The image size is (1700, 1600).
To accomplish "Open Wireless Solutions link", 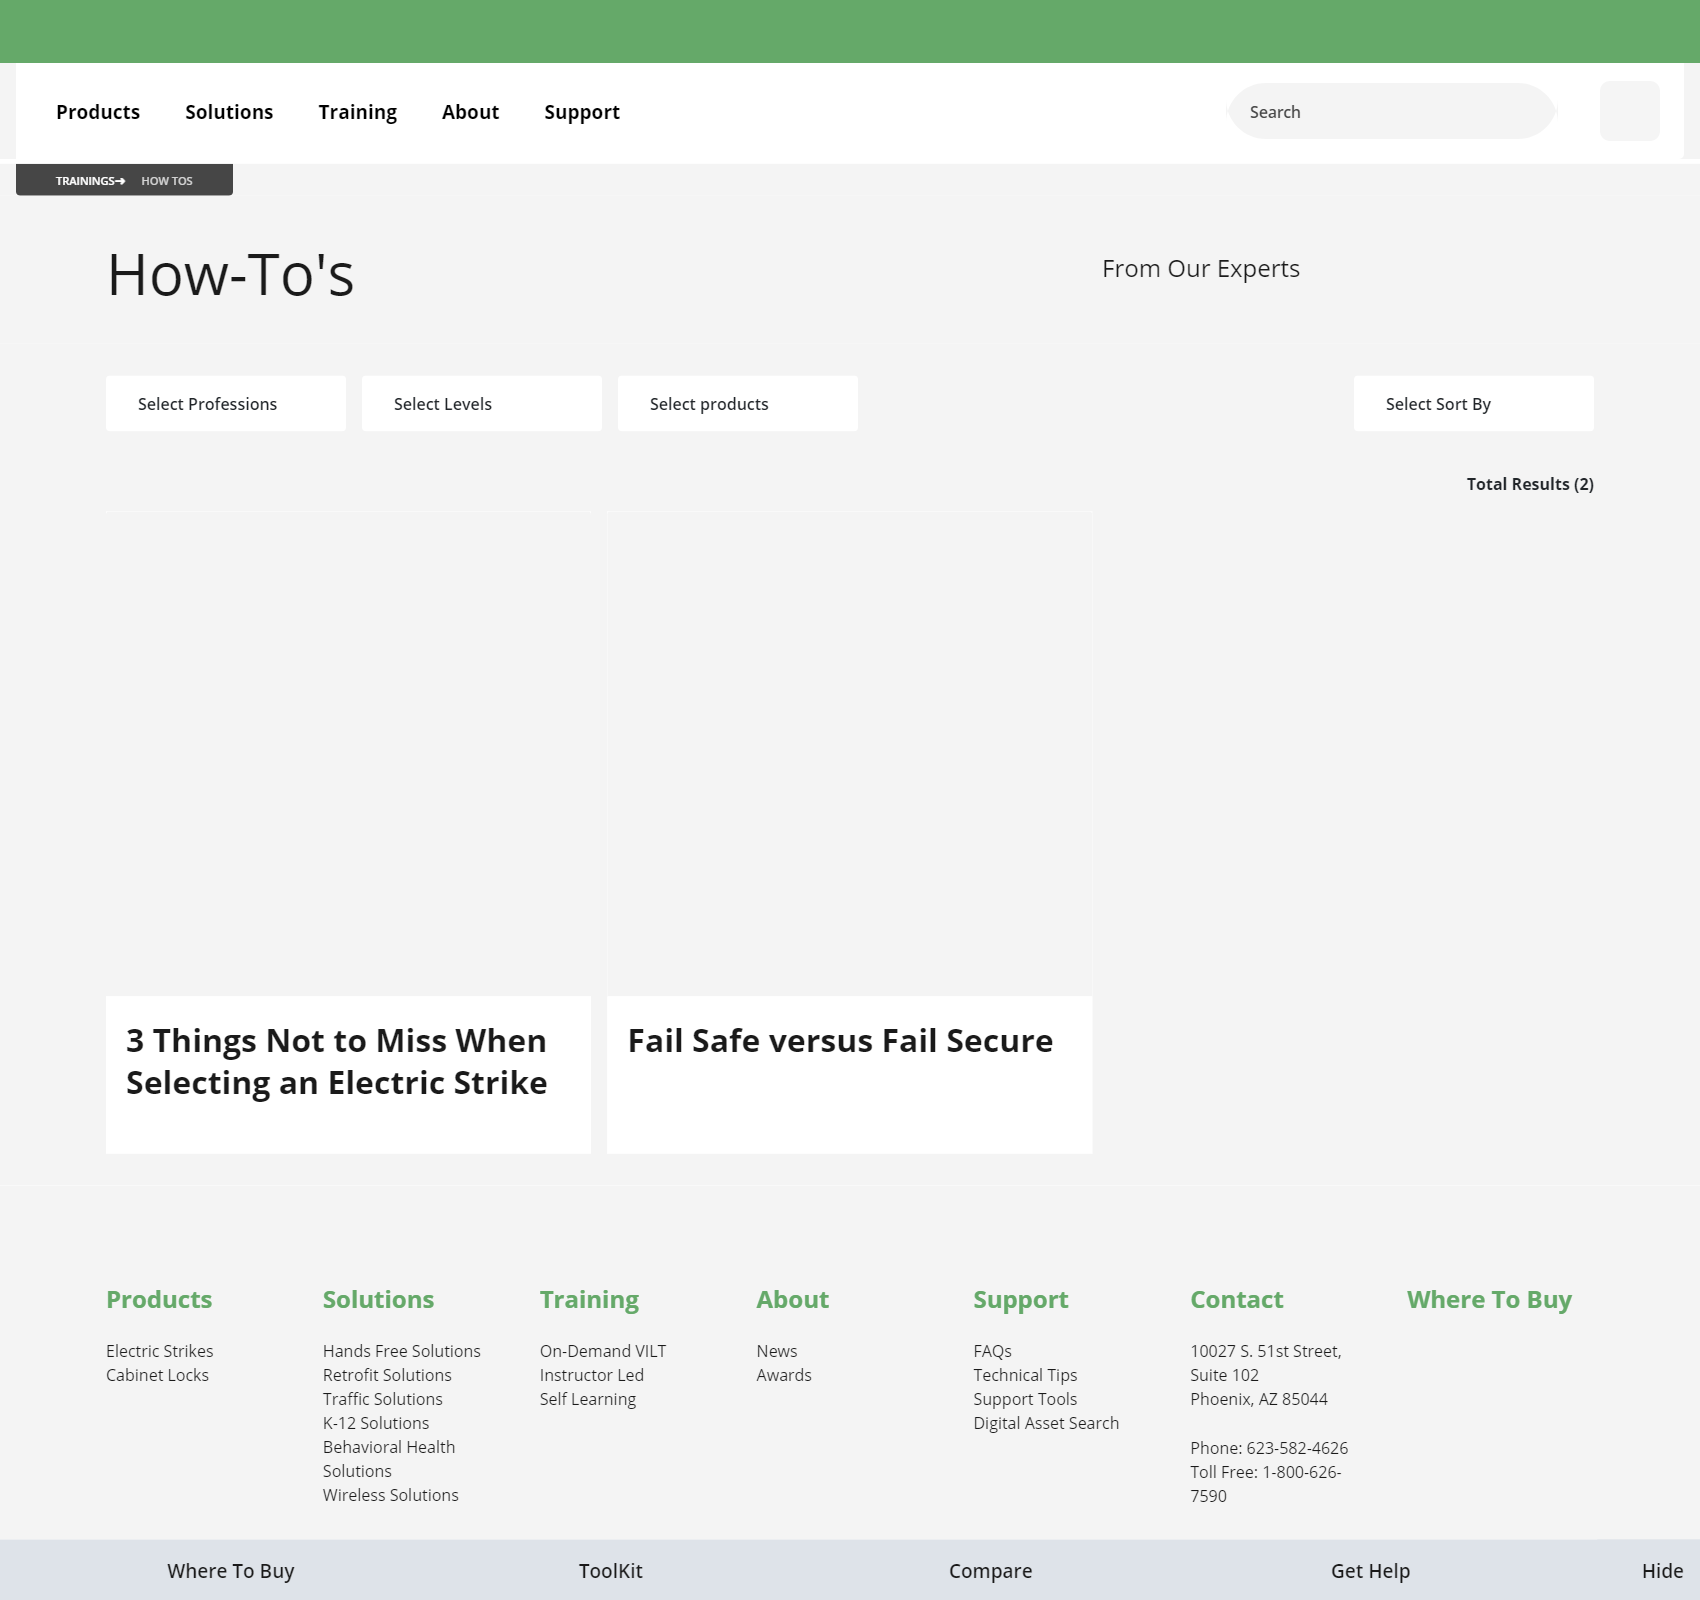I will click(x=391, y=1495).
